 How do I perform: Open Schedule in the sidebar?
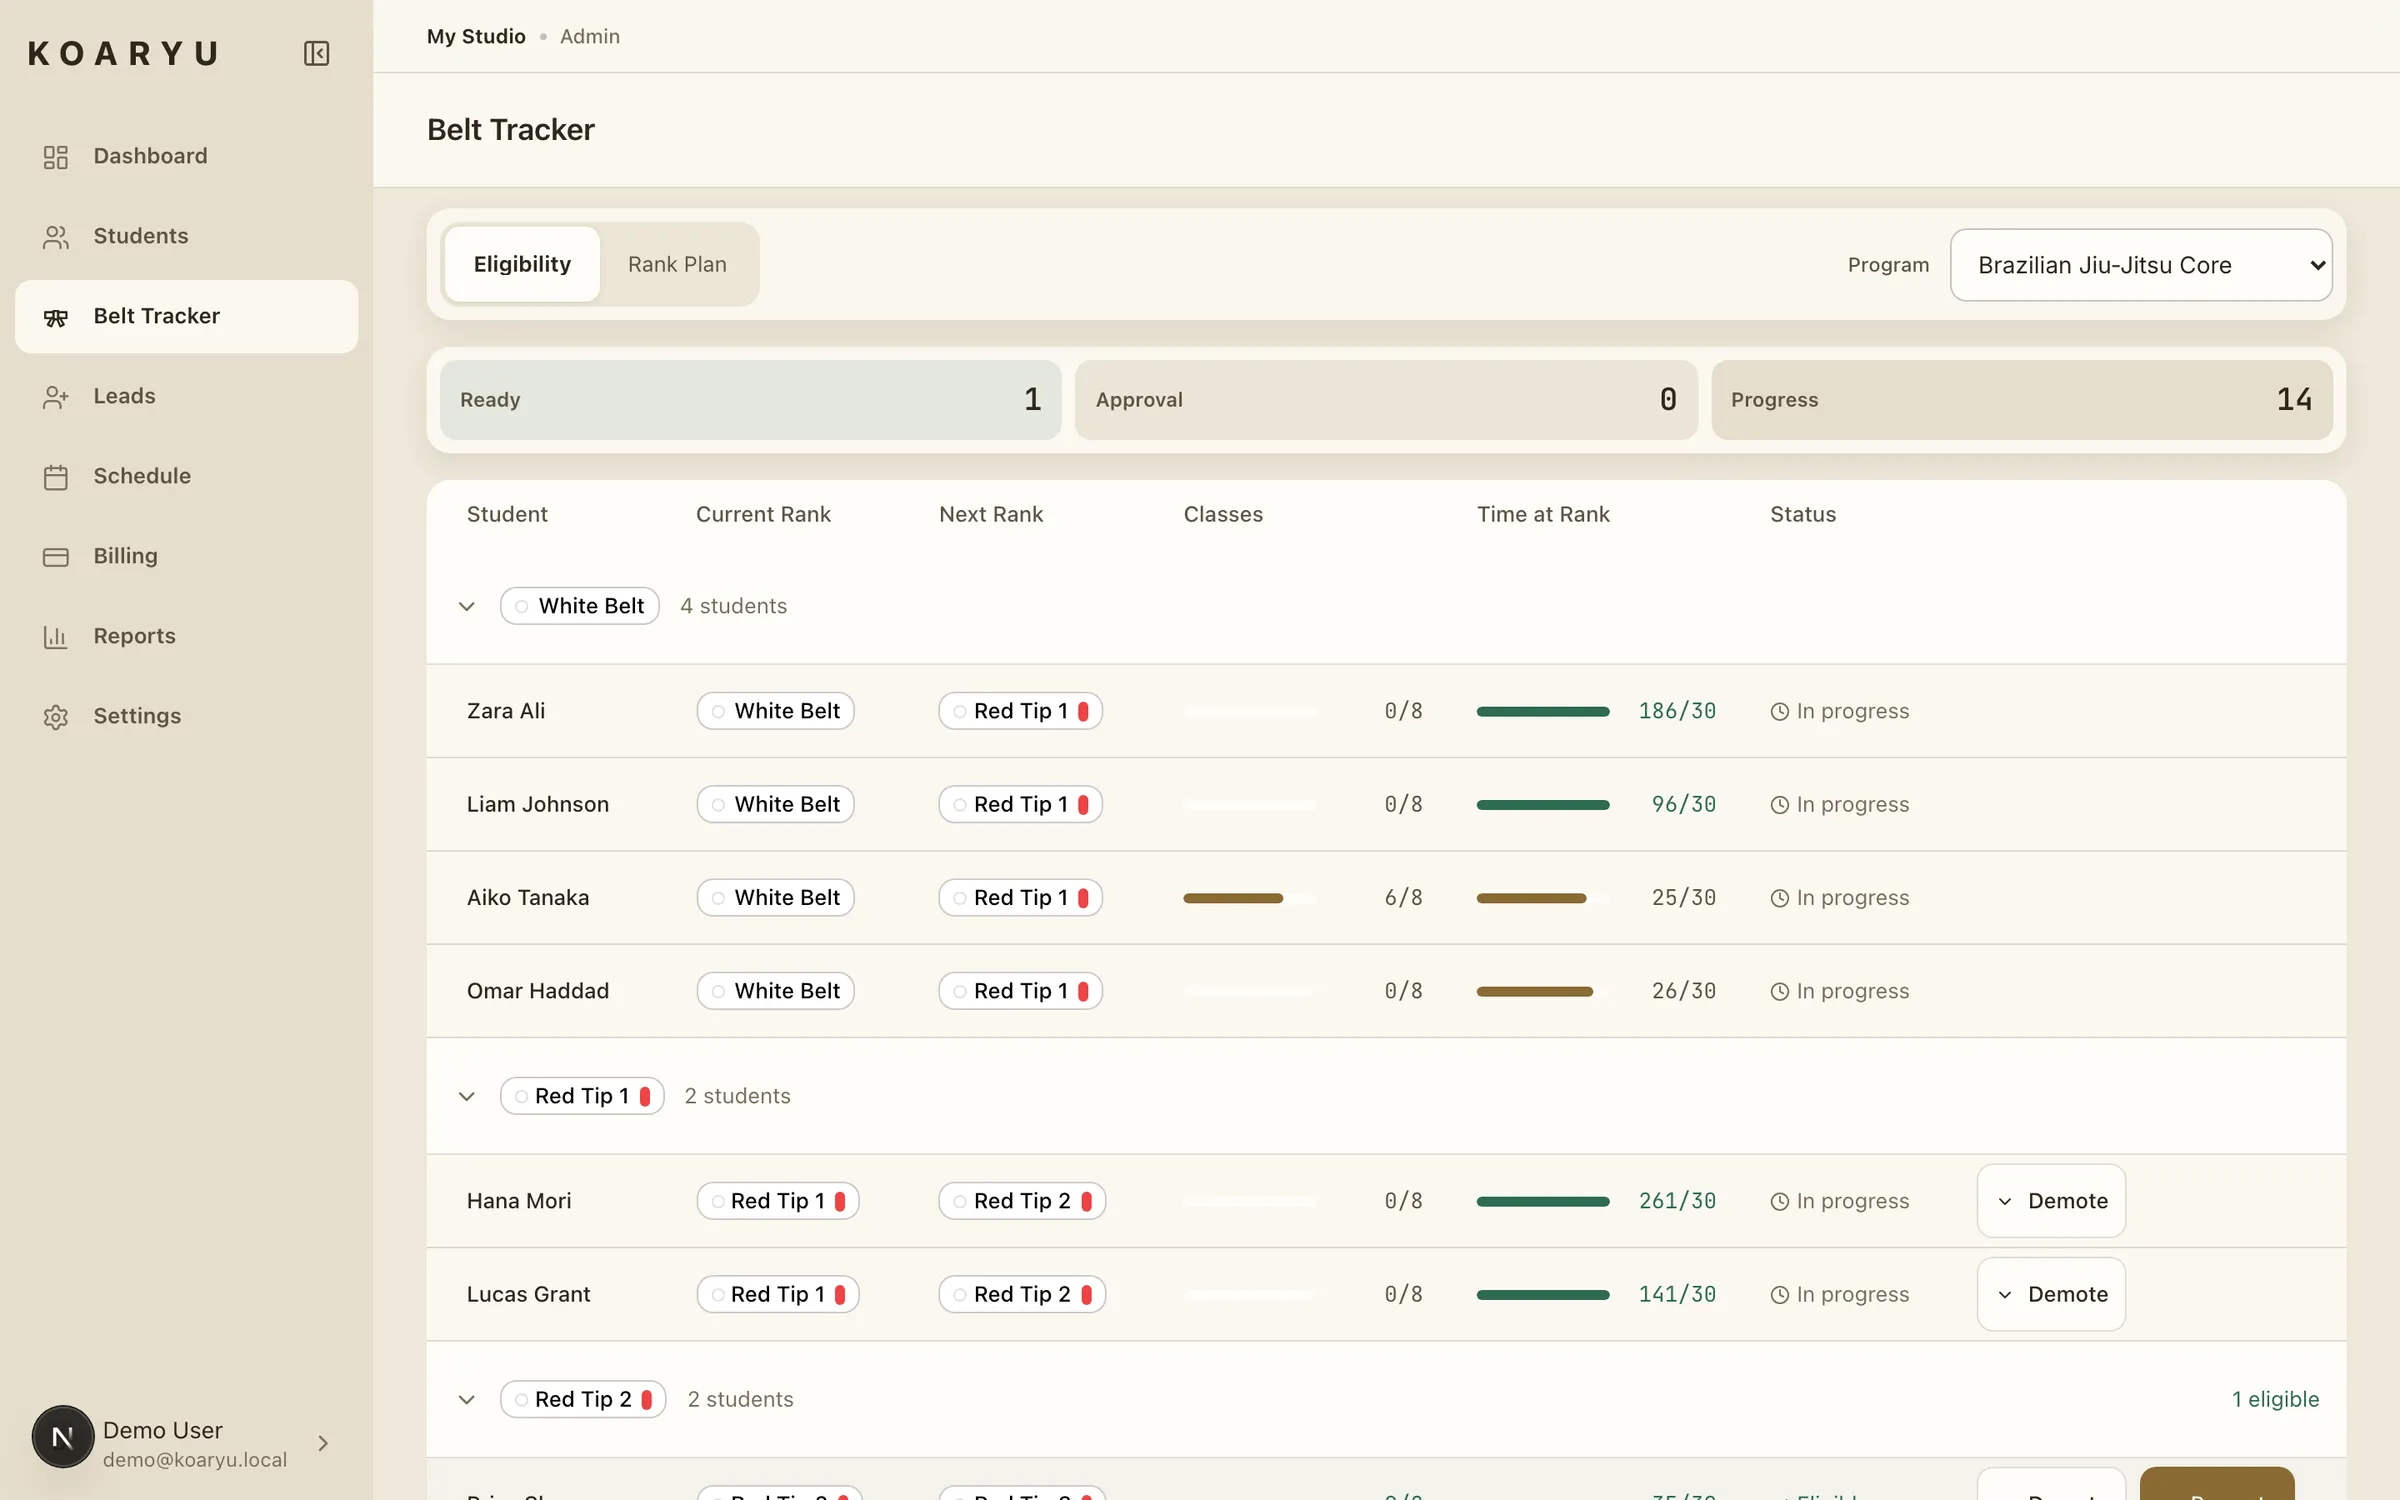click(x=186, y=476)
